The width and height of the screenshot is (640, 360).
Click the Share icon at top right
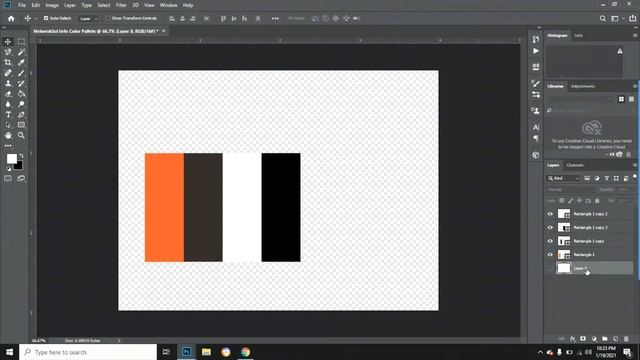tap(632, 18)
